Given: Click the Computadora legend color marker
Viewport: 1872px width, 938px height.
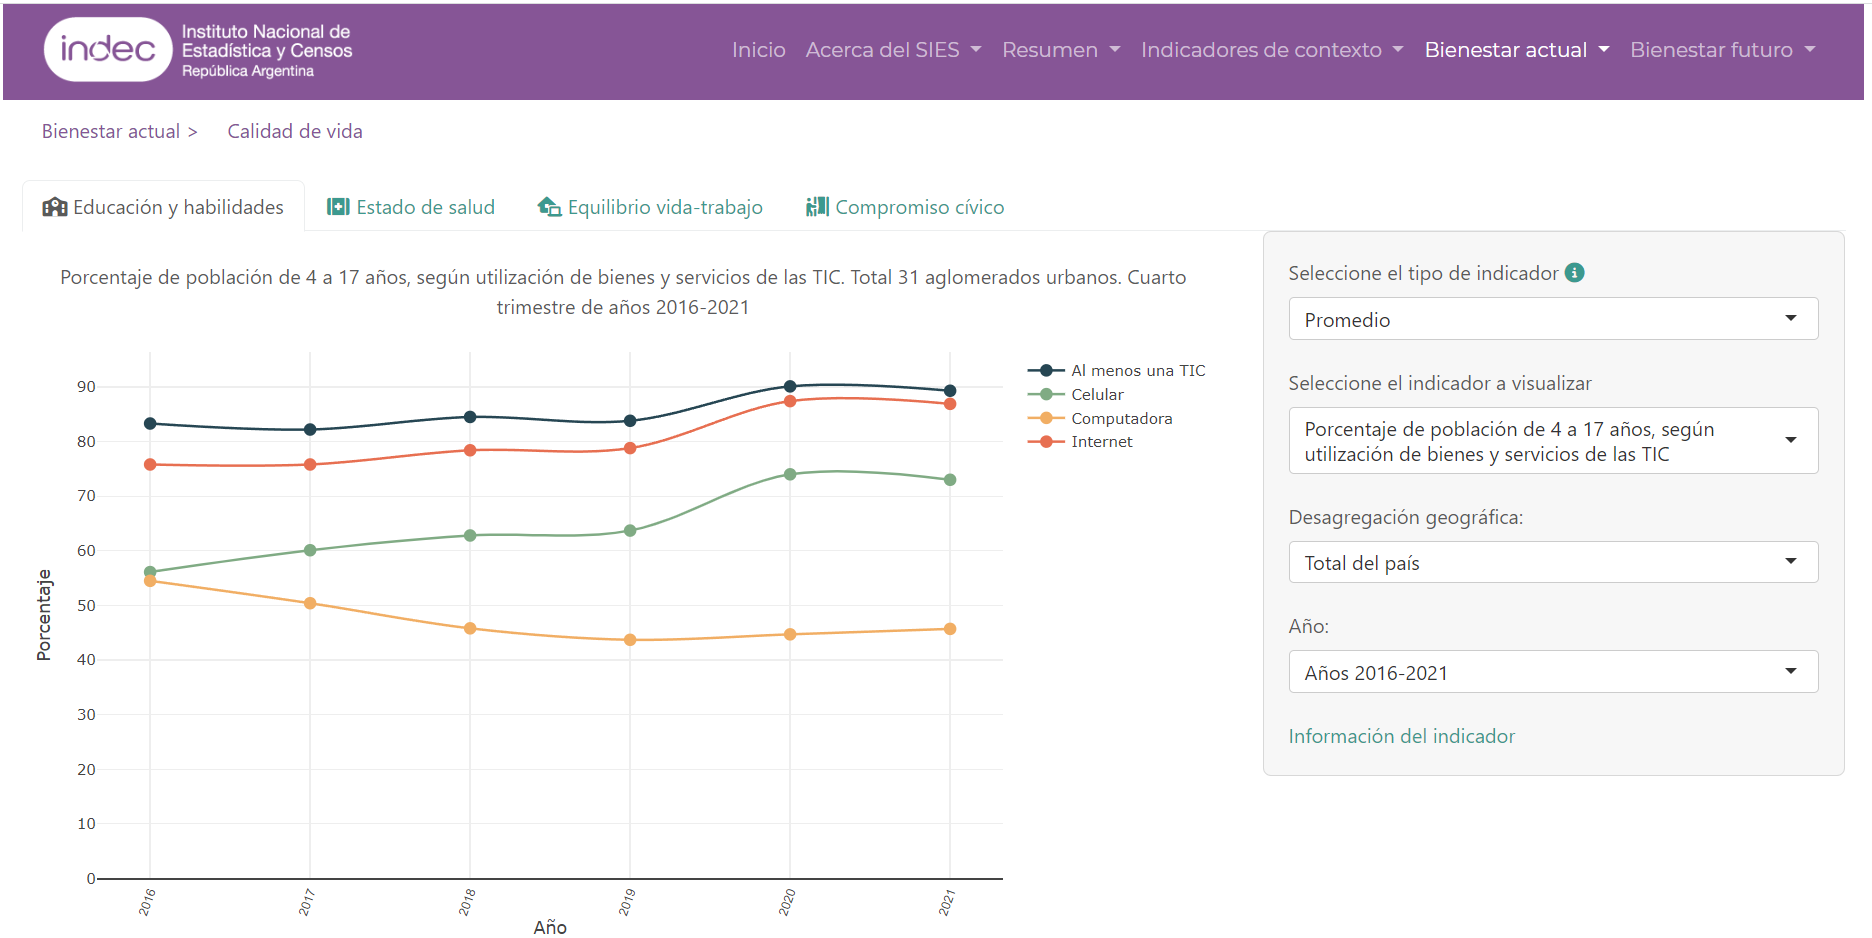Looking at the screenshot, I should tap(1046, 418).
